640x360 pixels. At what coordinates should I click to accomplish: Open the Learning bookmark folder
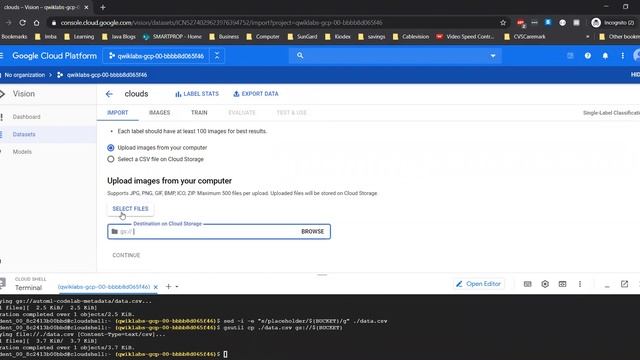click(x=79, y=37)
